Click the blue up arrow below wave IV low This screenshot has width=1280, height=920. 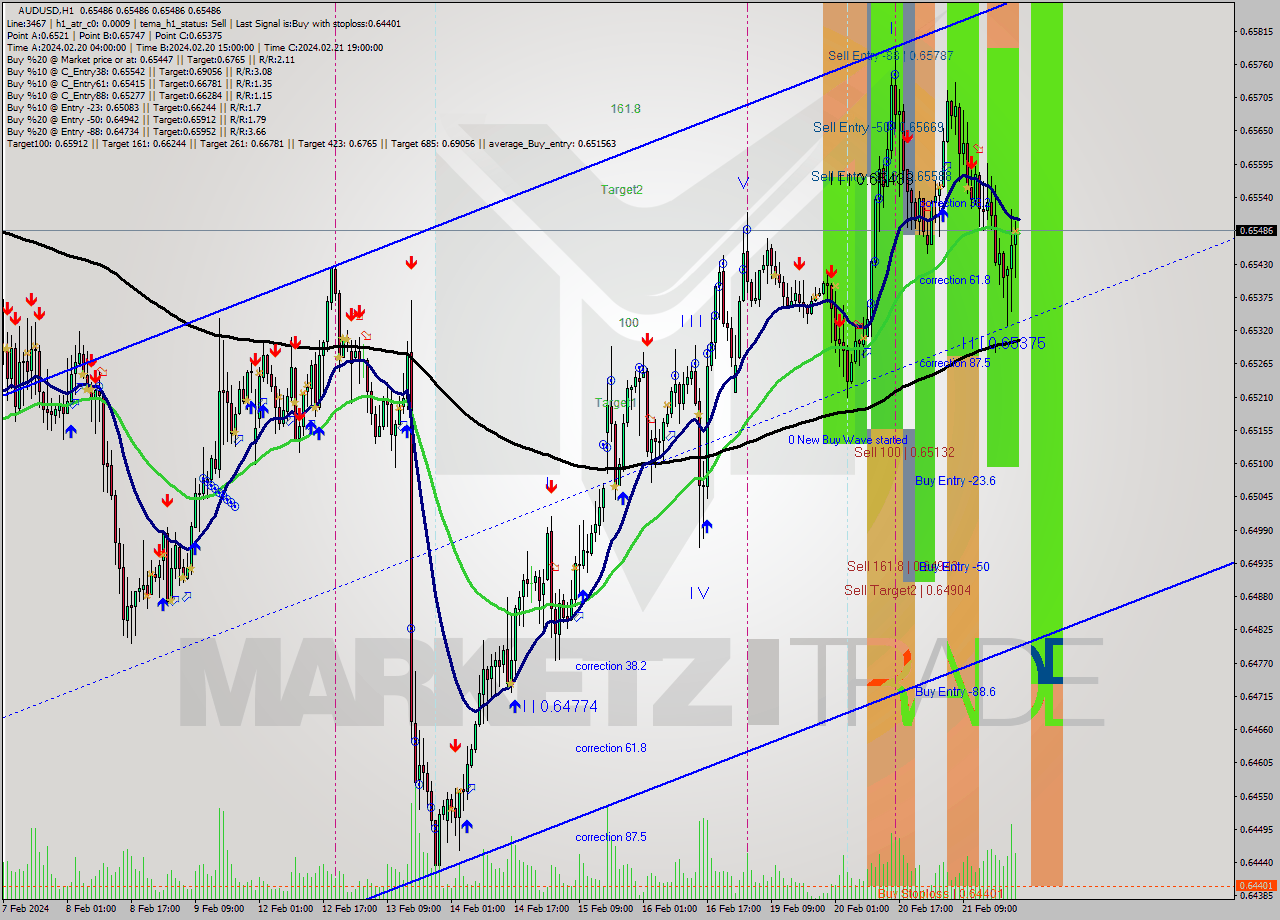click(706, 526)
